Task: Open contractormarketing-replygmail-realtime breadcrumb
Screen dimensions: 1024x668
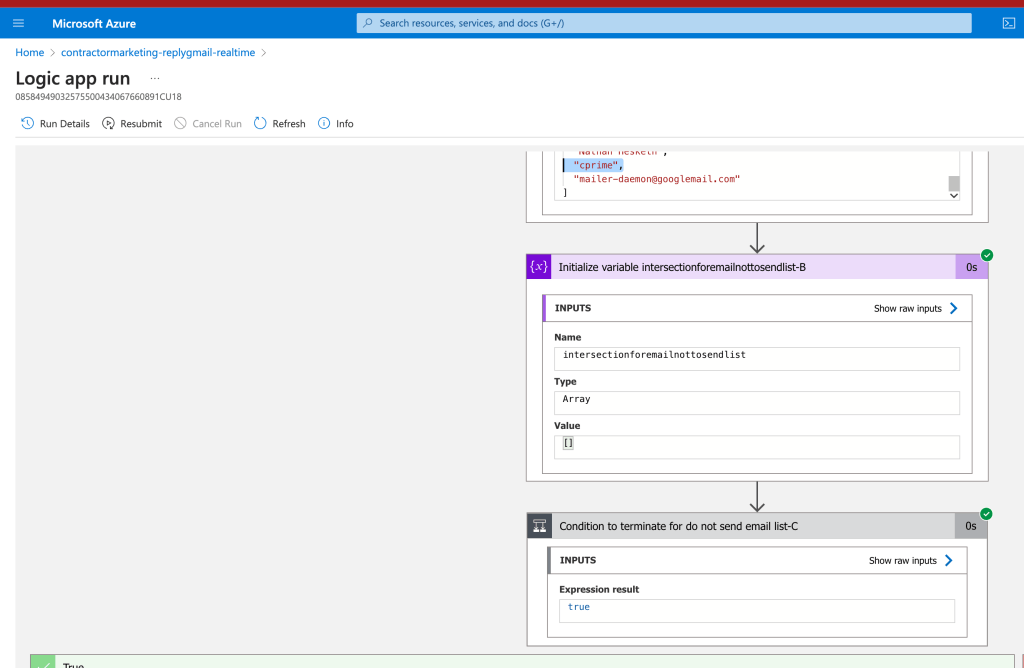Action: pos(158,52)
